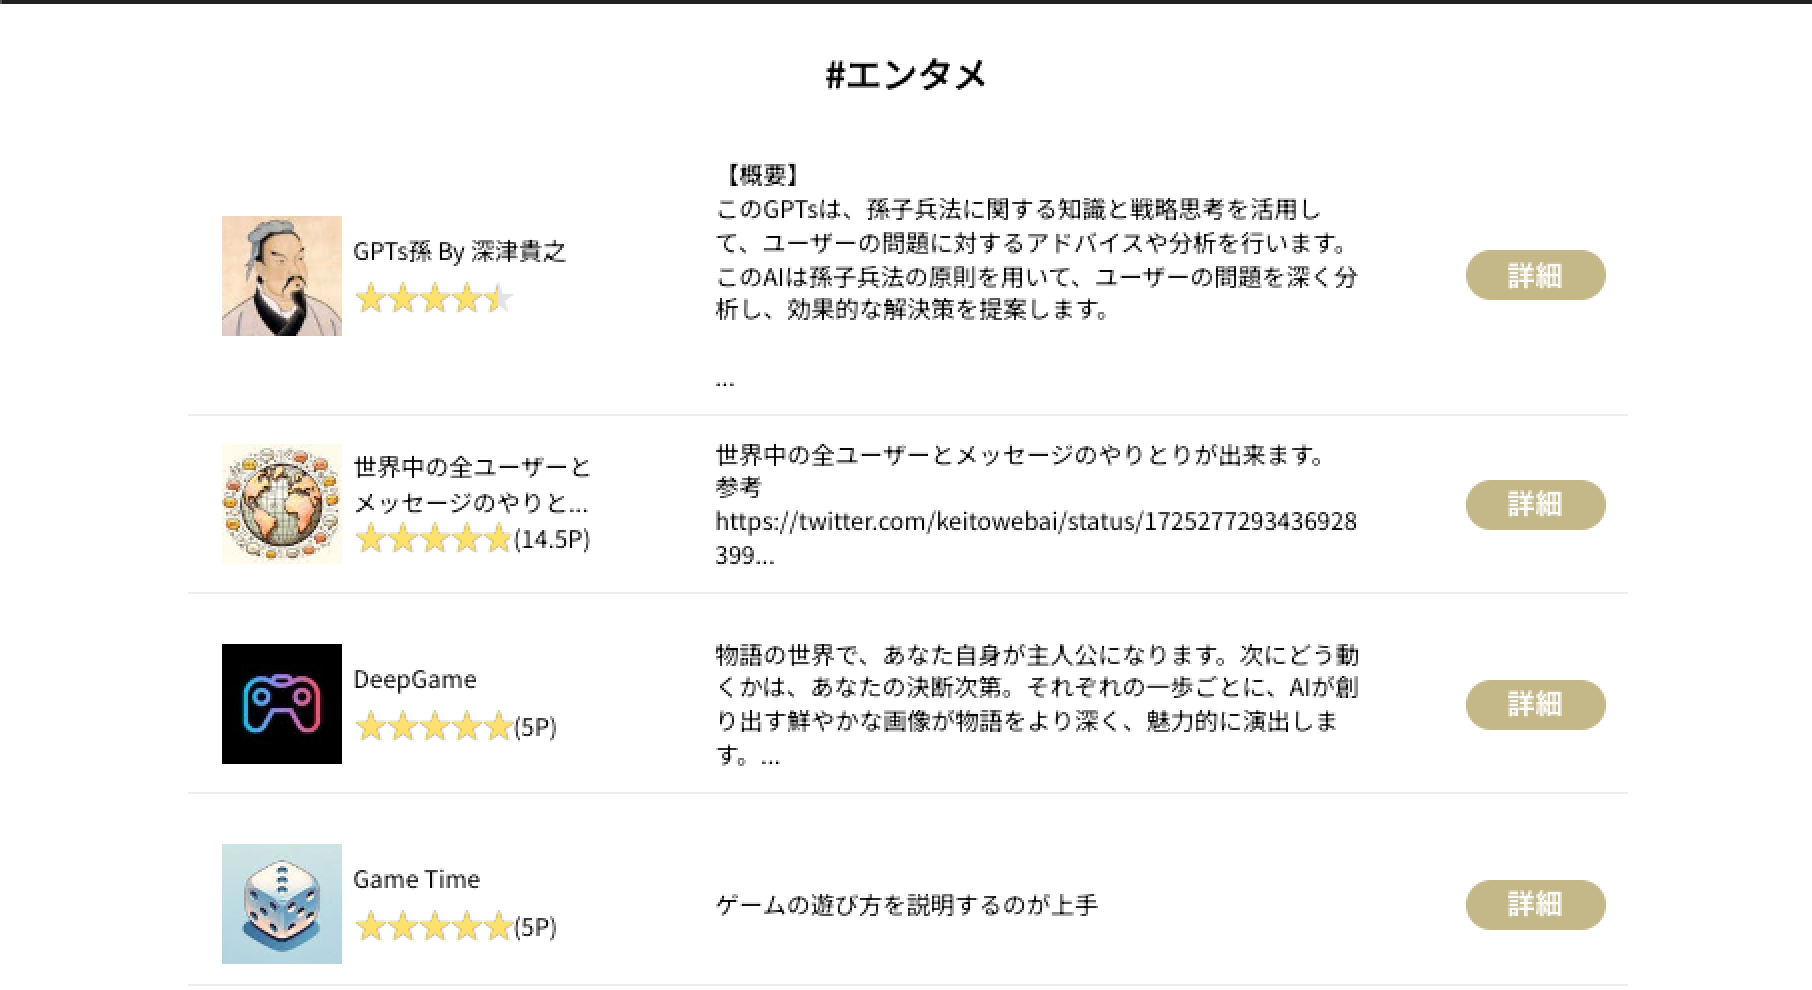Click the Sun Tzu portrait icon
The image size is (1812, 990).
click(281, 276)
